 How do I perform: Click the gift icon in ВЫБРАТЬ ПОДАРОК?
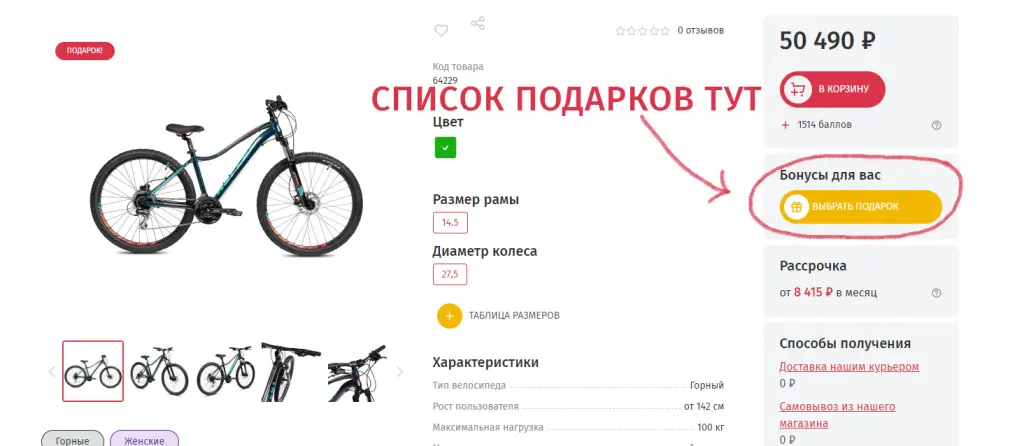tap(795, 206)
